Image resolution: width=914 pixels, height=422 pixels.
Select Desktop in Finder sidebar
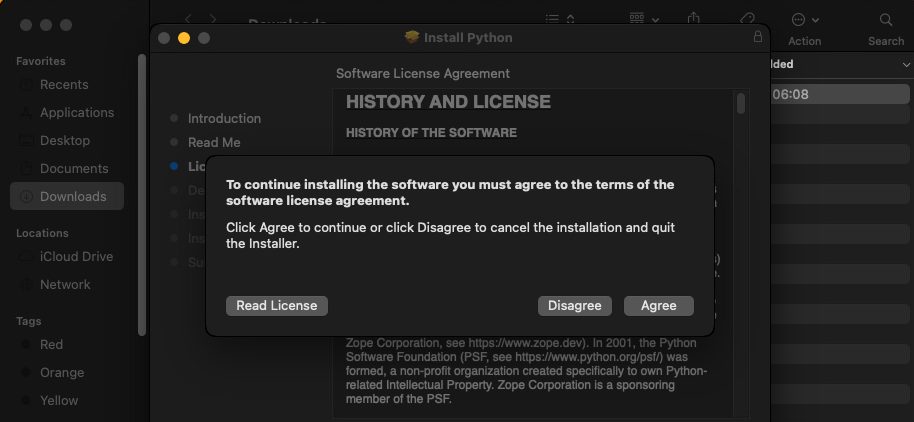[67, 140]
